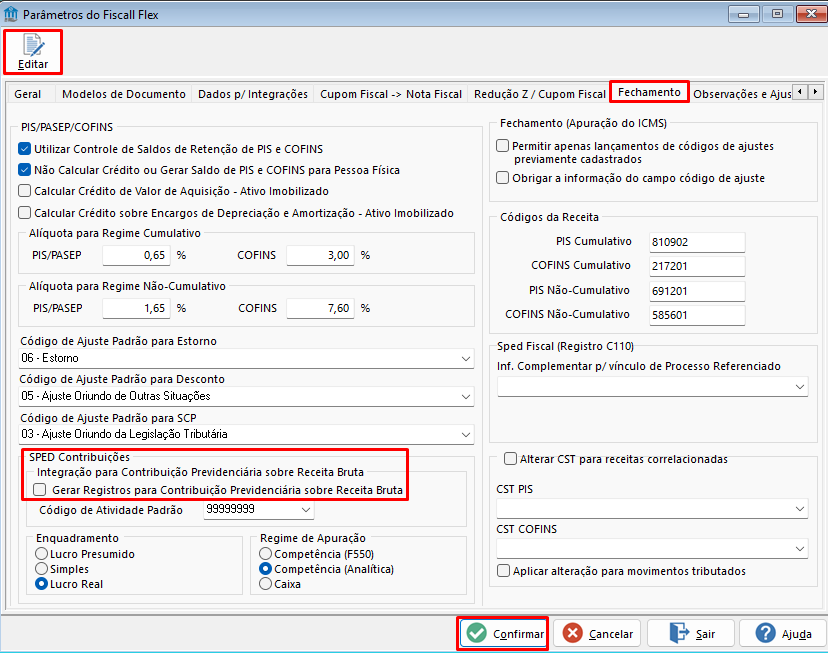Open Redução Z / Cupom Fiscal tab
Viewport: 828px width, 653px height.
tap(540, 94)
